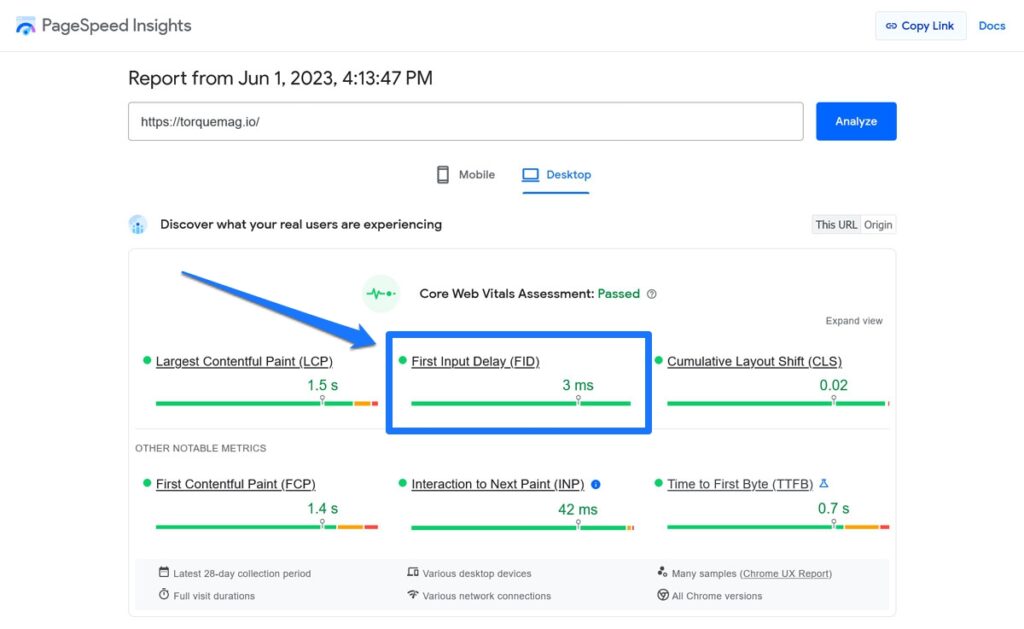The height and width of the screenshot is (629, 1024).
Task: Click the FID distribution bar marker
Action: (580, 398)
